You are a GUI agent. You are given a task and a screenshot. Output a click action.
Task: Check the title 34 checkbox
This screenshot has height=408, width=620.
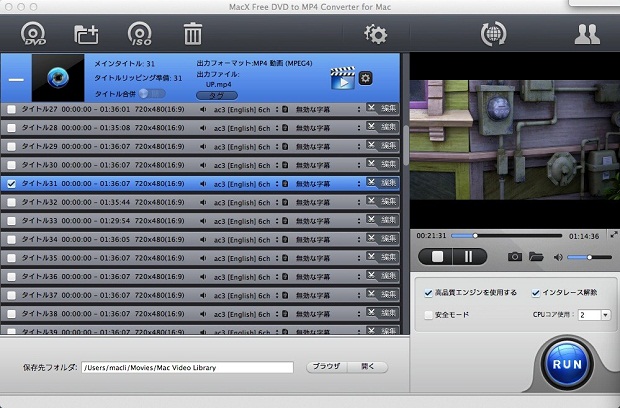[x=11, y=240]
